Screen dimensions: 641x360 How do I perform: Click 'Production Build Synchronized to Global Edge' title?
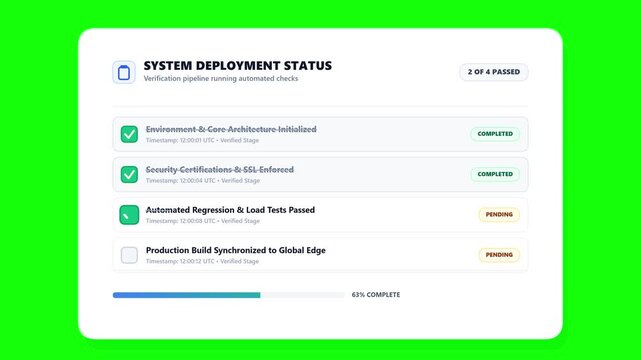(235, 250)
